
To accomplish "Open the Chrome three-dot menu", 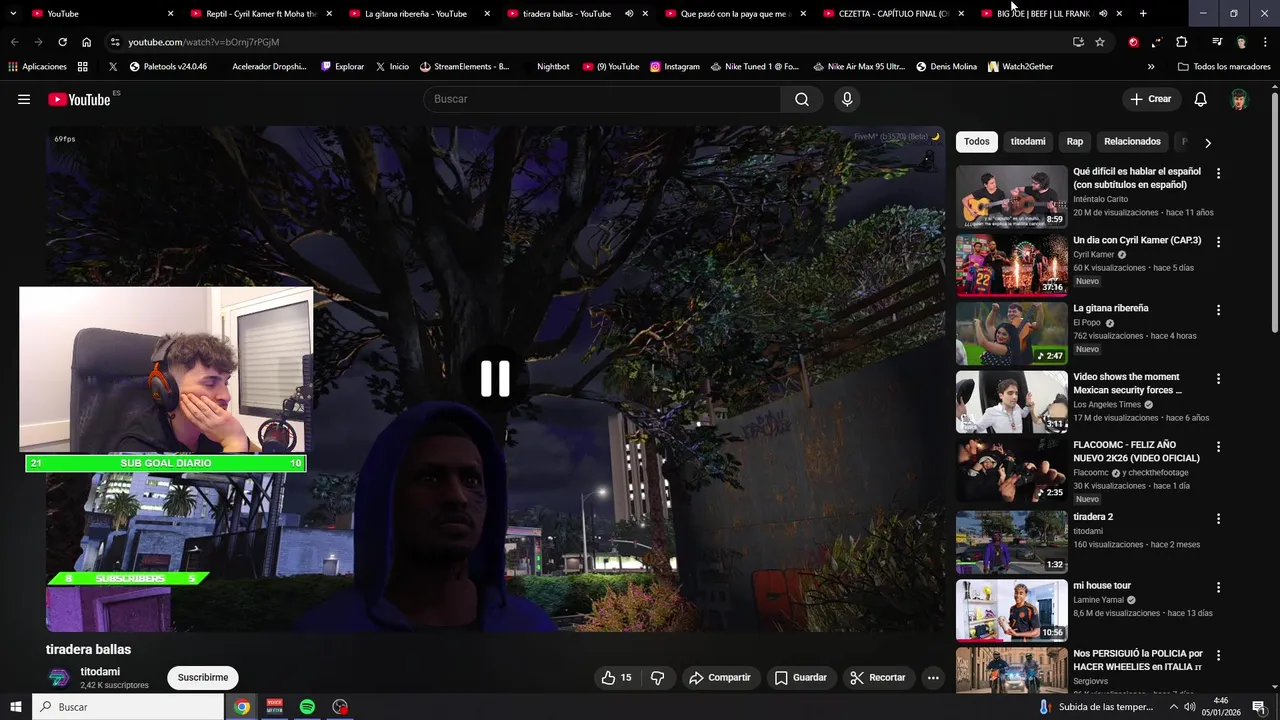I will pos(1265,42).
